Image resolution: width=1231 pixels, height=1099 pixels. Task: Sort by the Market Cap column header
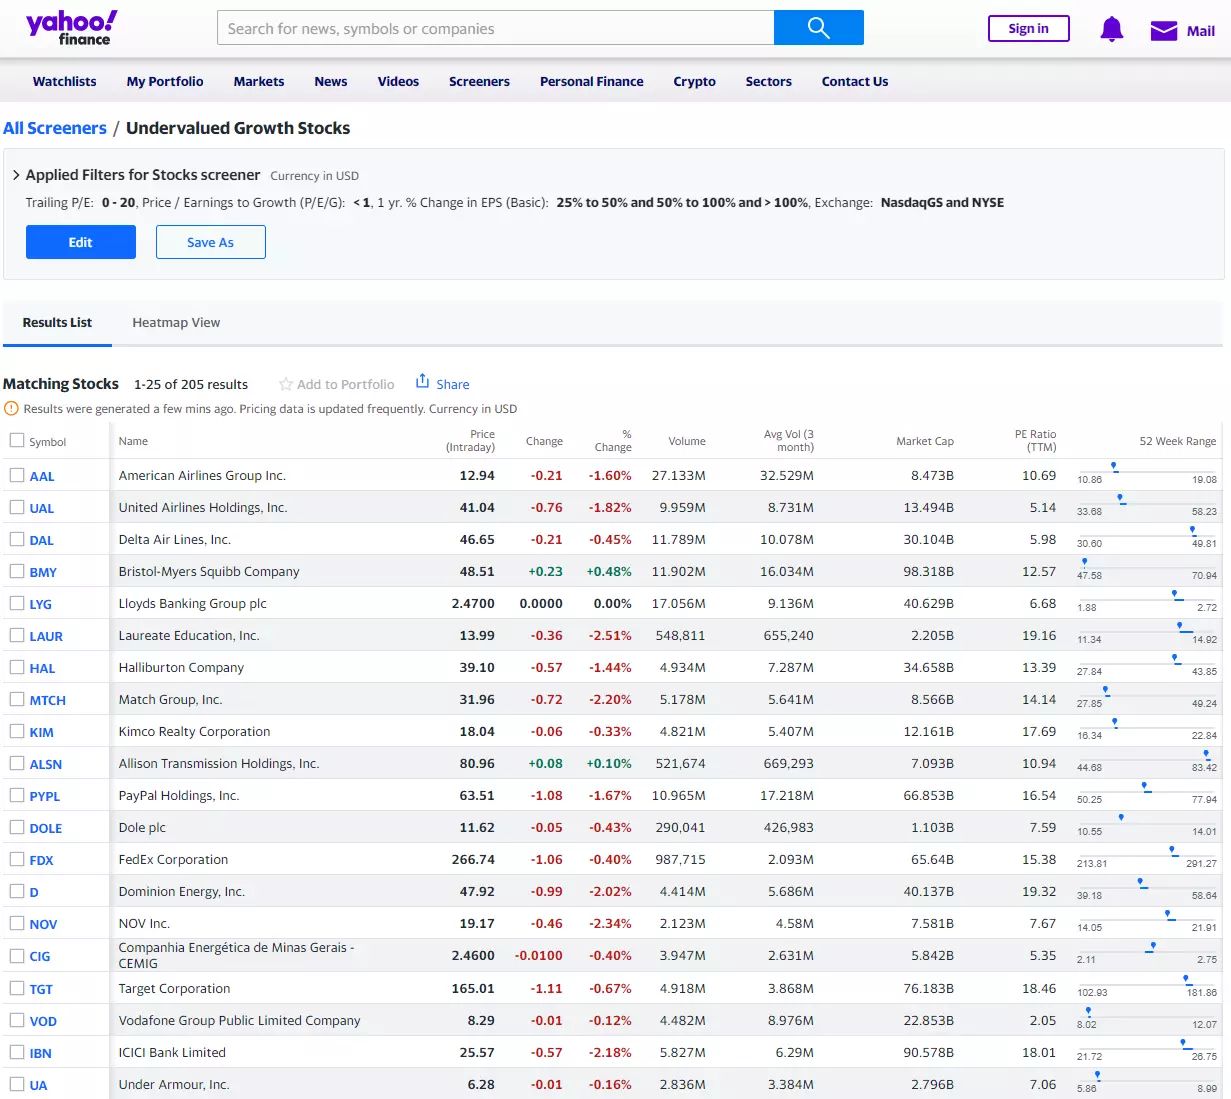(925, 441)
